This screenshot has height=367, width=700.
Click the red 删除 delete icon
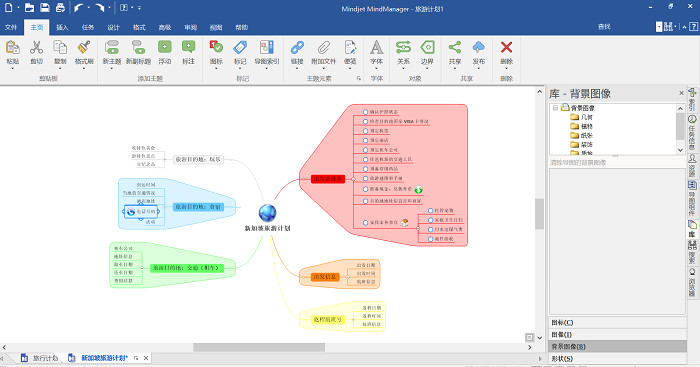tap(506, 47)
